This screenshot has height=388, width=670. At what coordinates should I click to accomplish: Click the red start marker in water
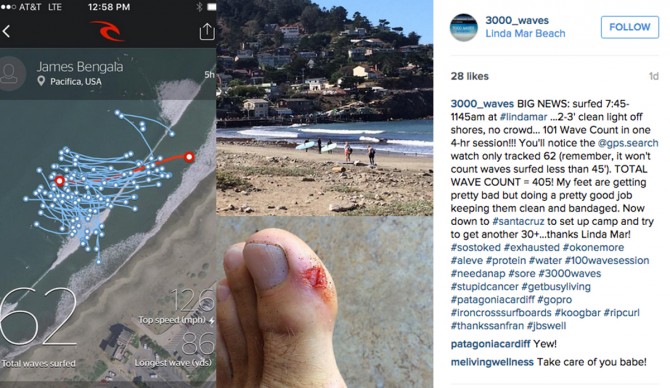(x=59, y=181)
